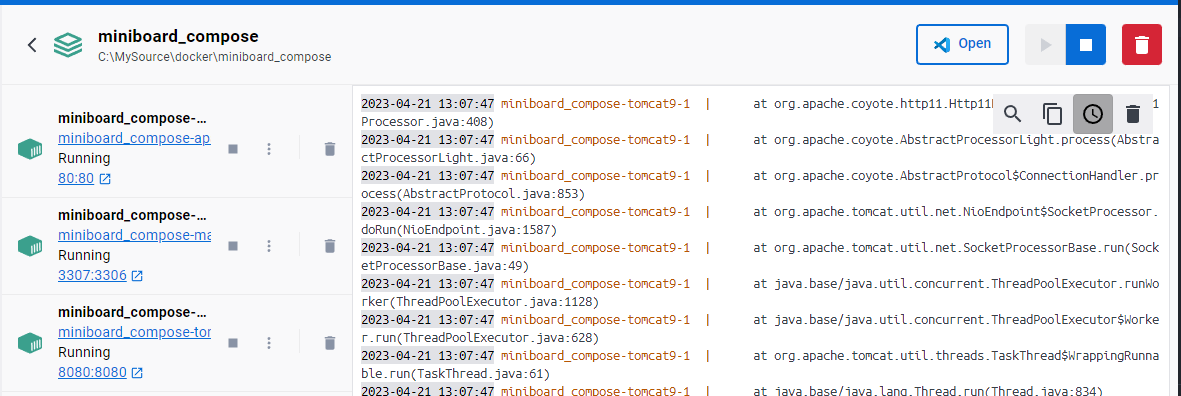Toggle log timestamps clock icon

(1092, 114)
